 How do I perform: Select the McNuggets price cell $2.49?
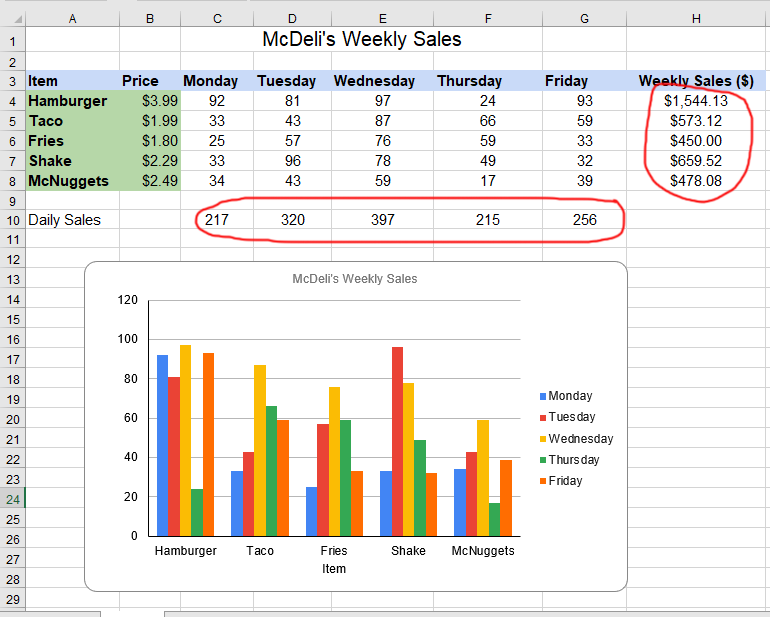pos(149,181)
